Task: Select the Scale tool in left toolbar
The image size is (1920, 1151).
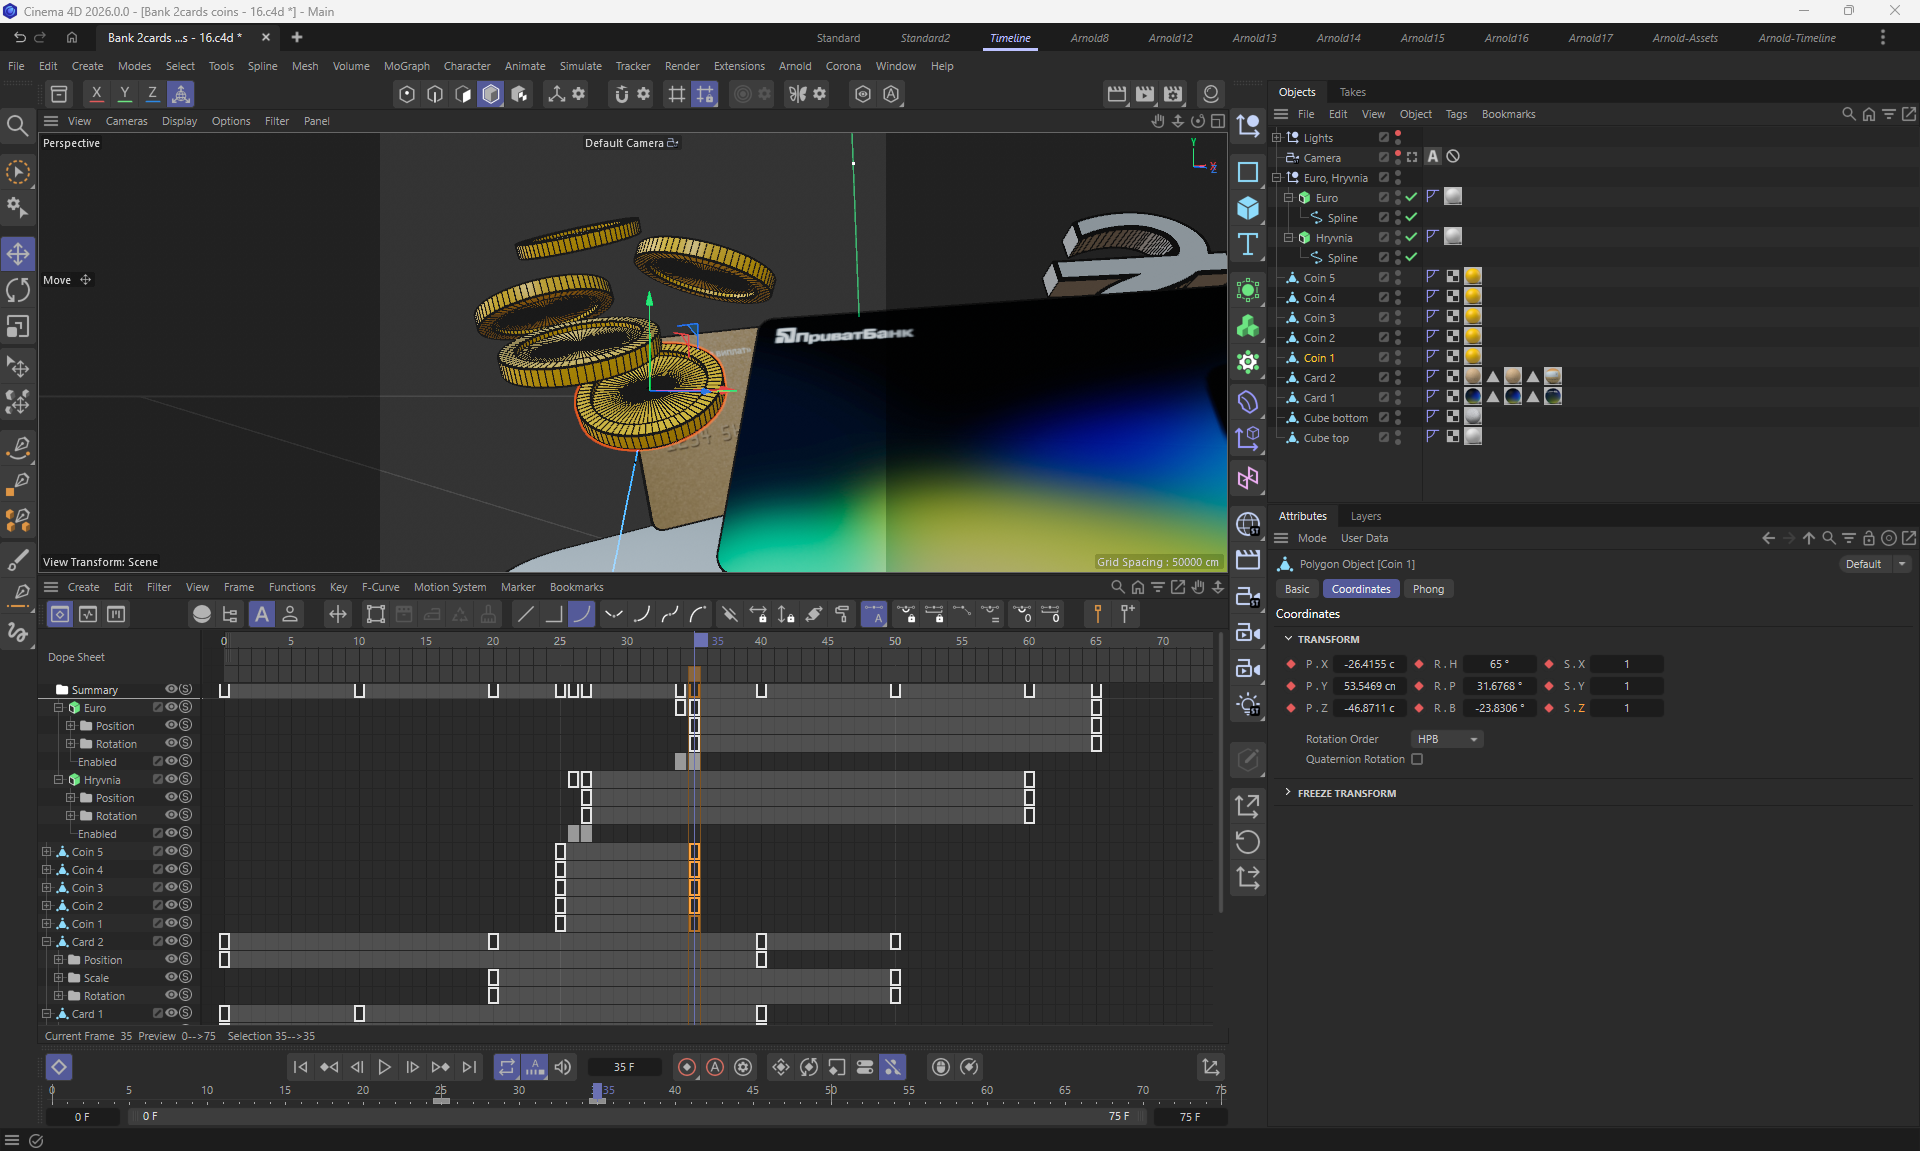Action: point(18,327)
